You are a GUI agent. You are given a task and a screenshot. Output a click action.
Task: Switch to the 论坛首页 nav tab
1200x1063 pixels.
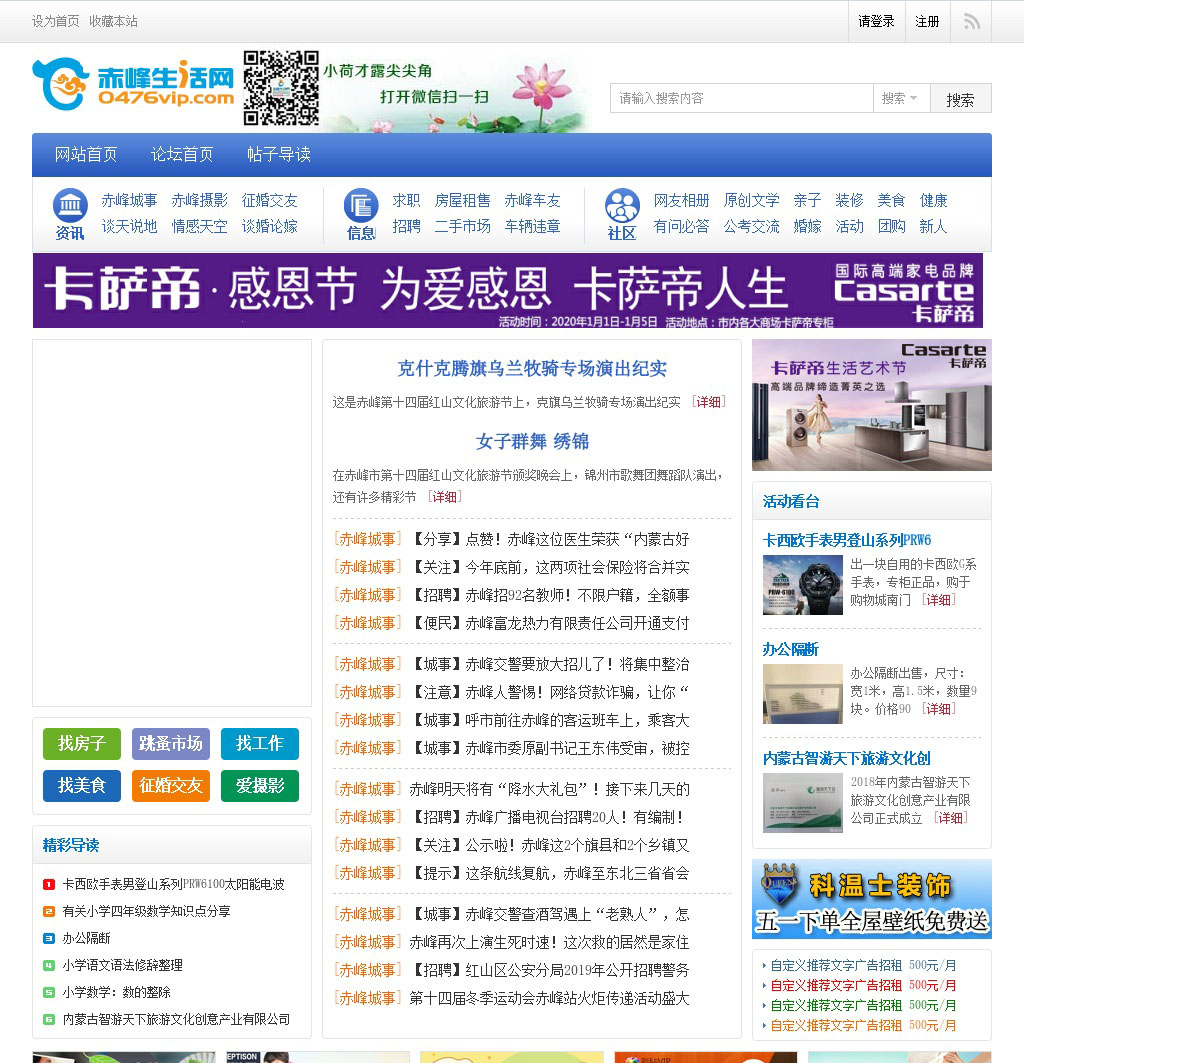coord(182,155)
